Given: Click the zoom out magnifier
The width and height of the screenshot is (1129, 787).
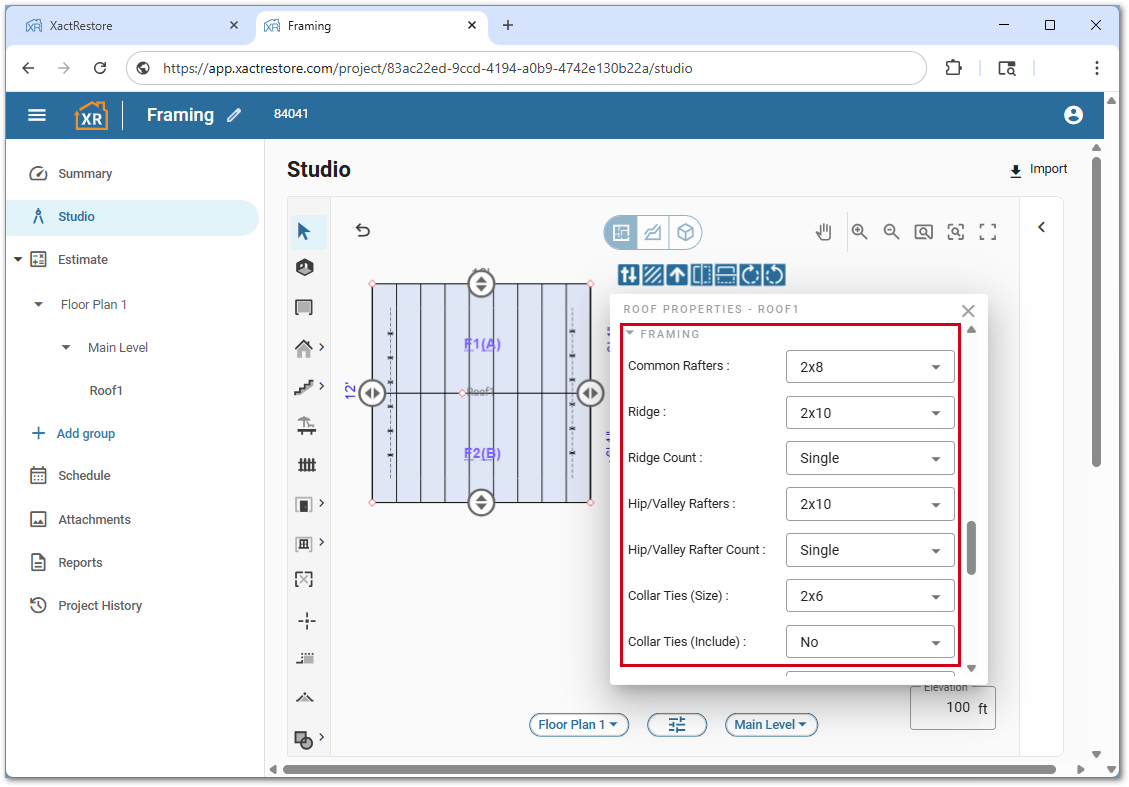Looking at the screenshot, I should click(x=891, y=232).
